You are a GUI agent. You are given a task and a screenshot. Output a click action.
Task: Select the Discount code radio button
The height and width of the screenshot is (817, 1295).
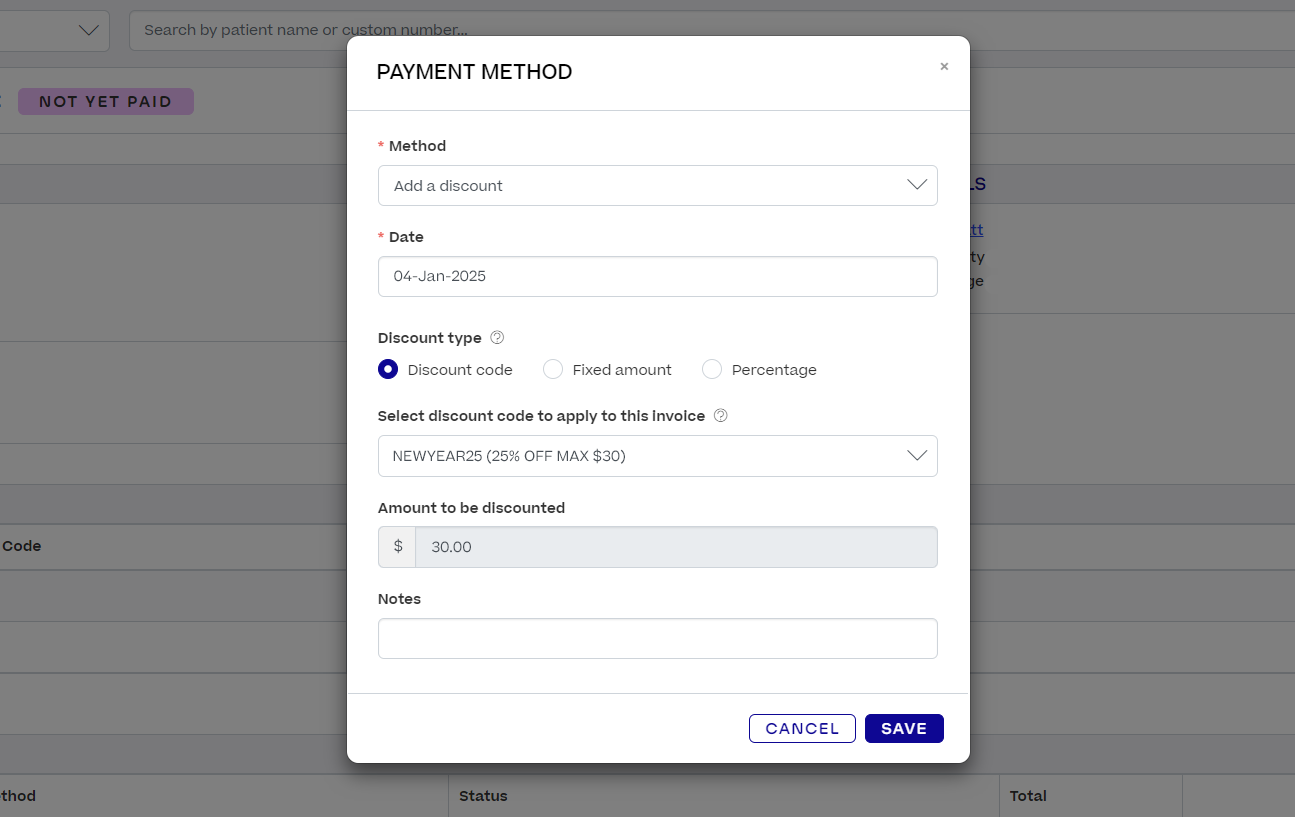[x=388, y=369]
